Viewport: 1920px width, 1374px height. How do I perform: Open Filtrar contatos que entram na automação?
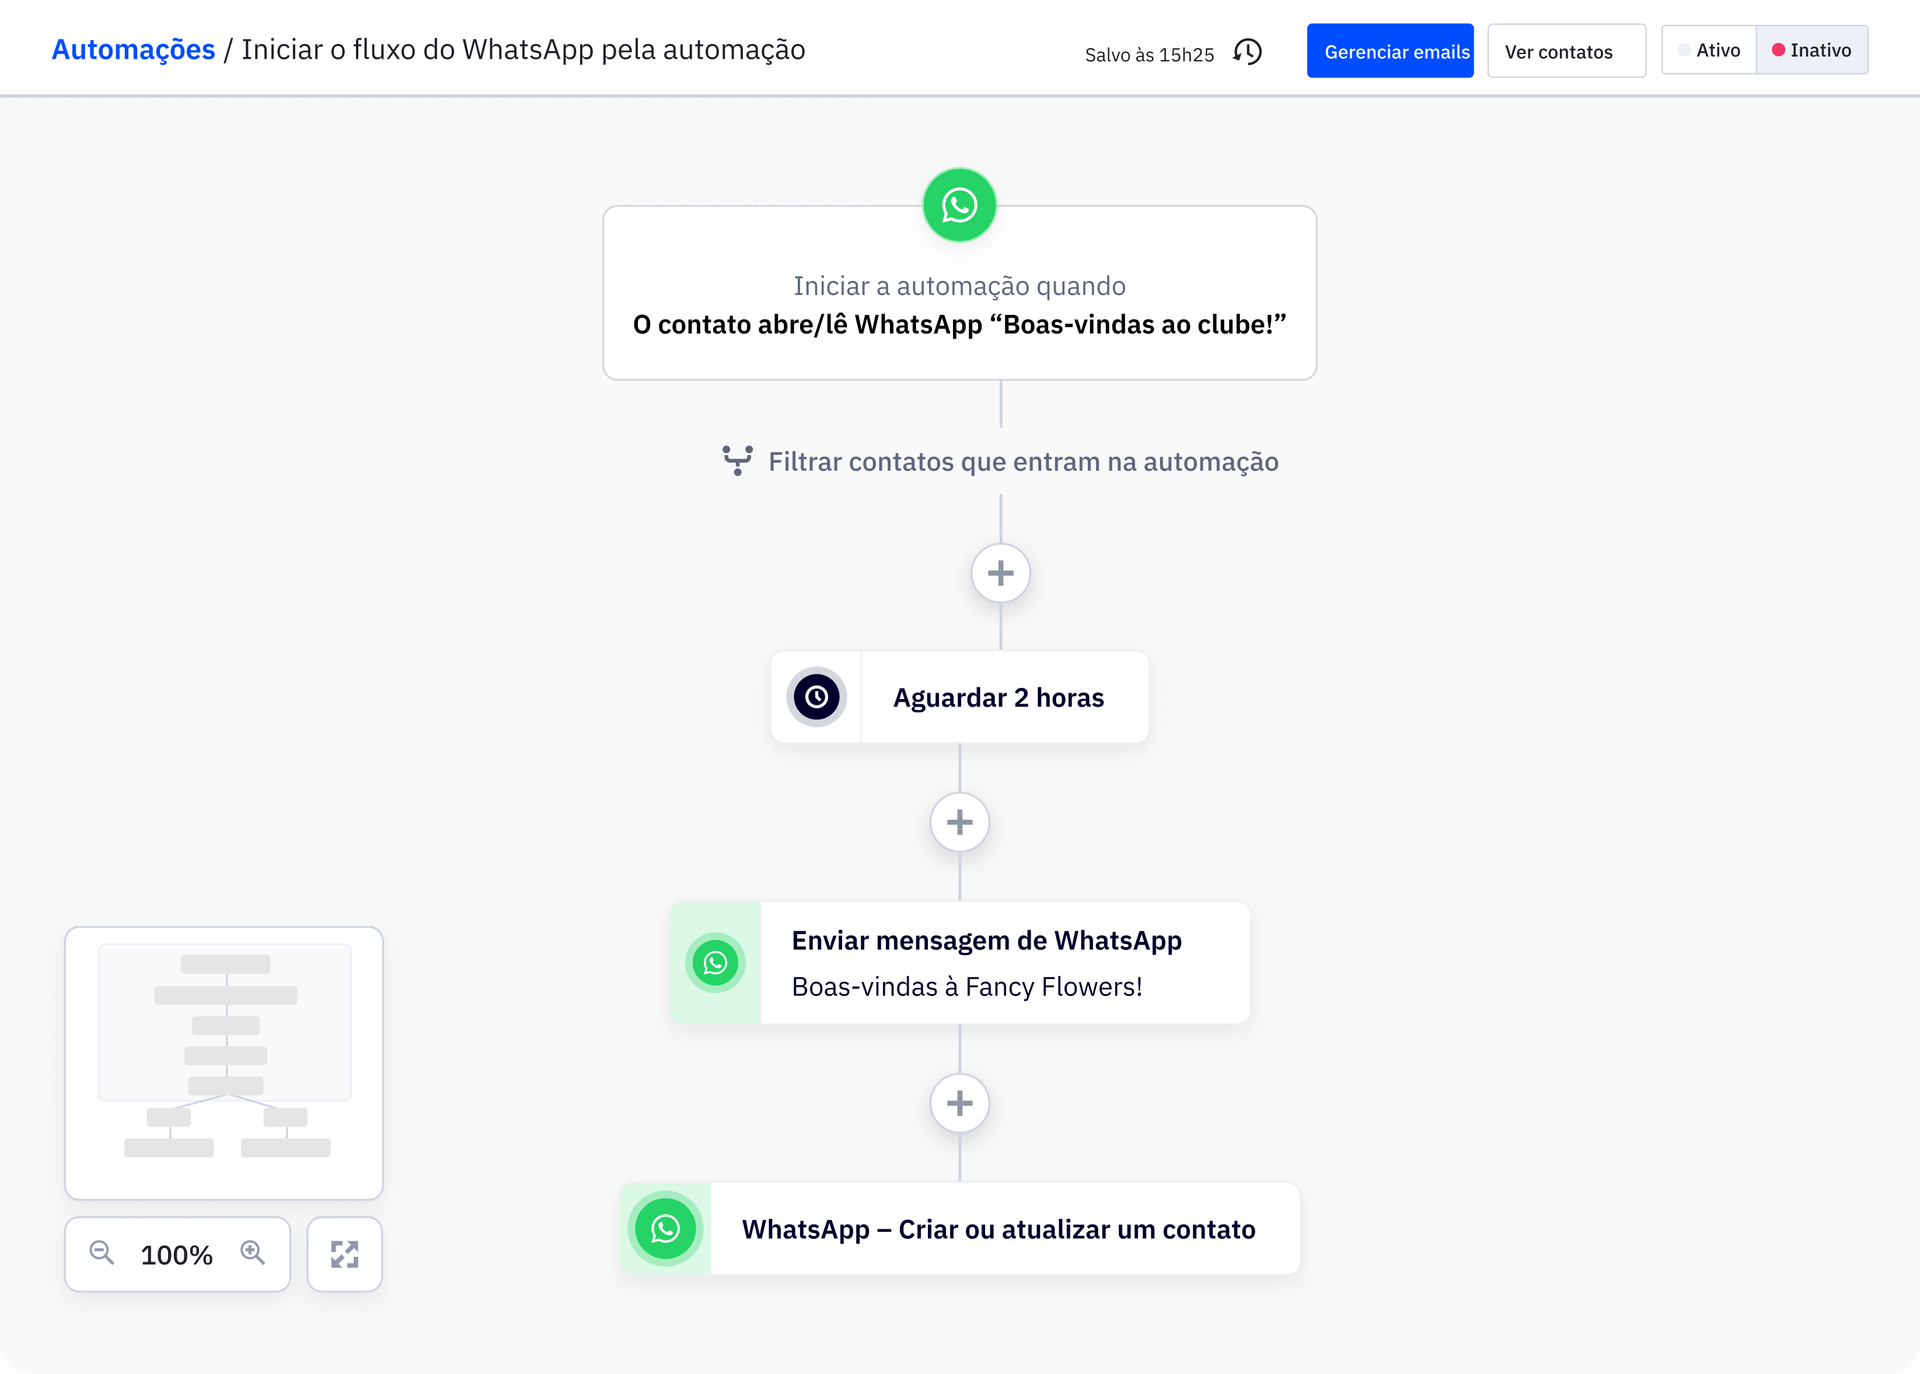tap(1022, 462)
